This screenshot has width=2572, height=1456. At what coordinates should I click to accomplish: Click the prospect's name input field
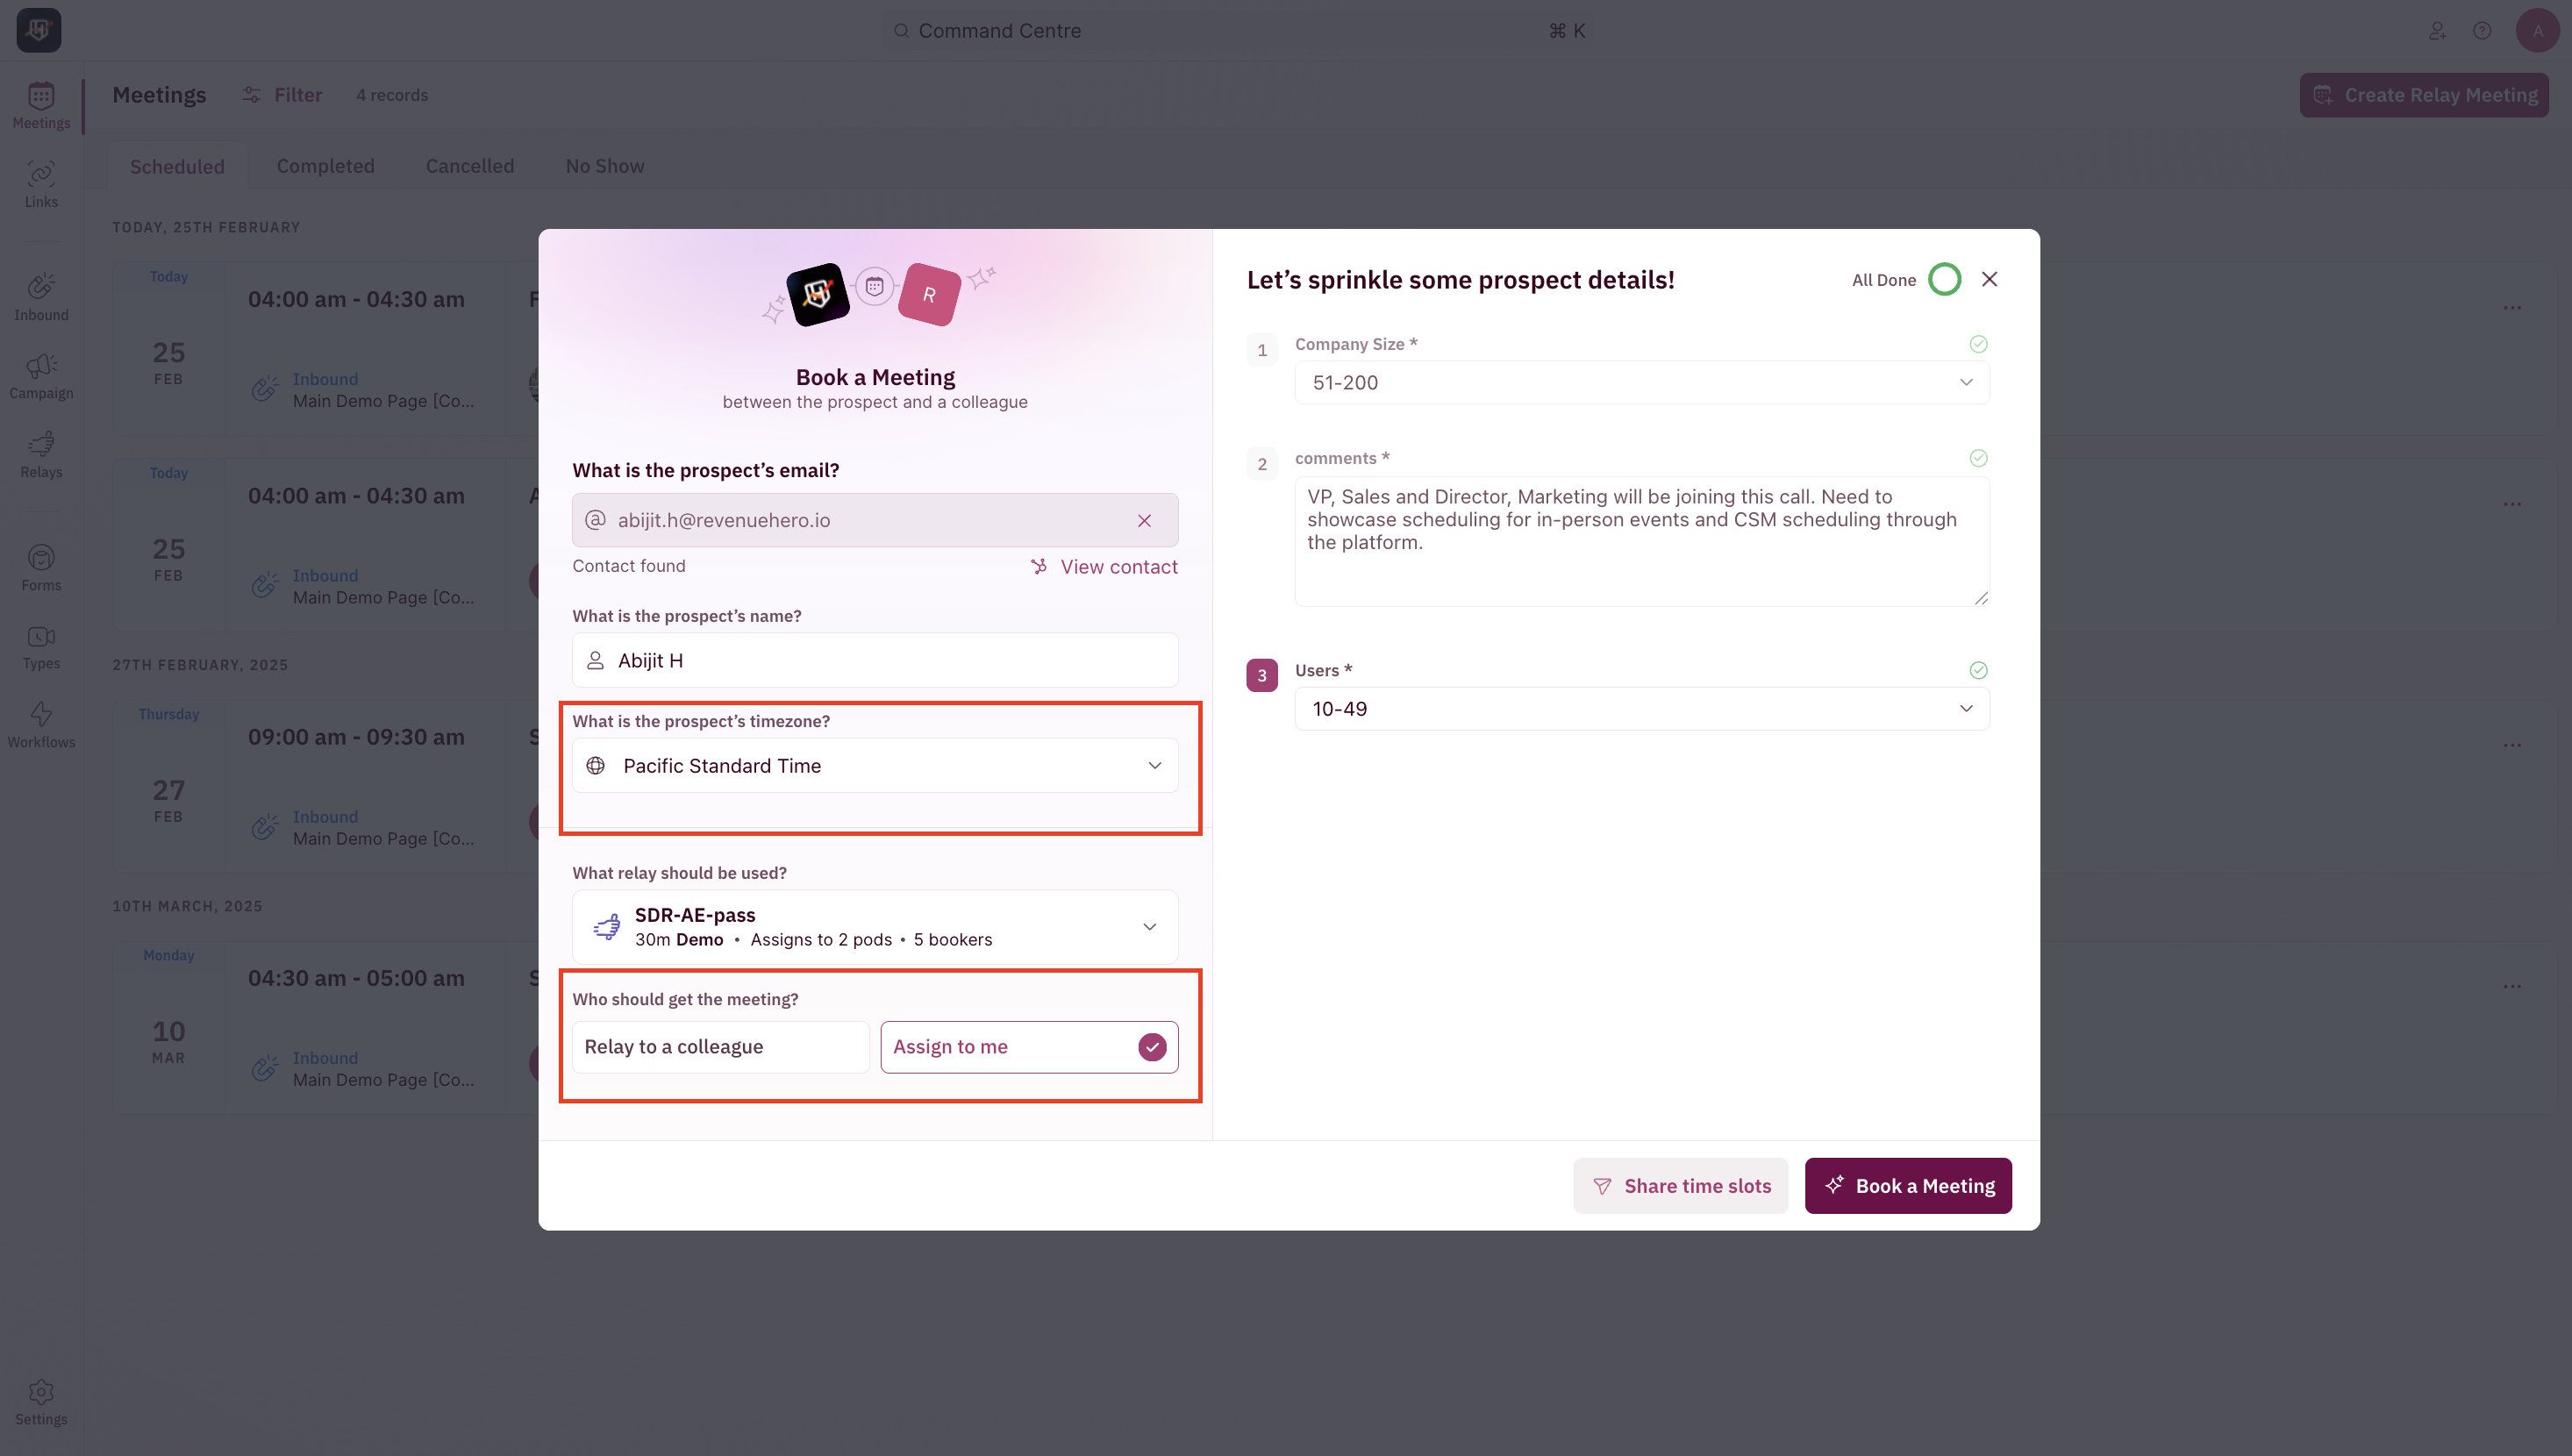pos(875,660)
